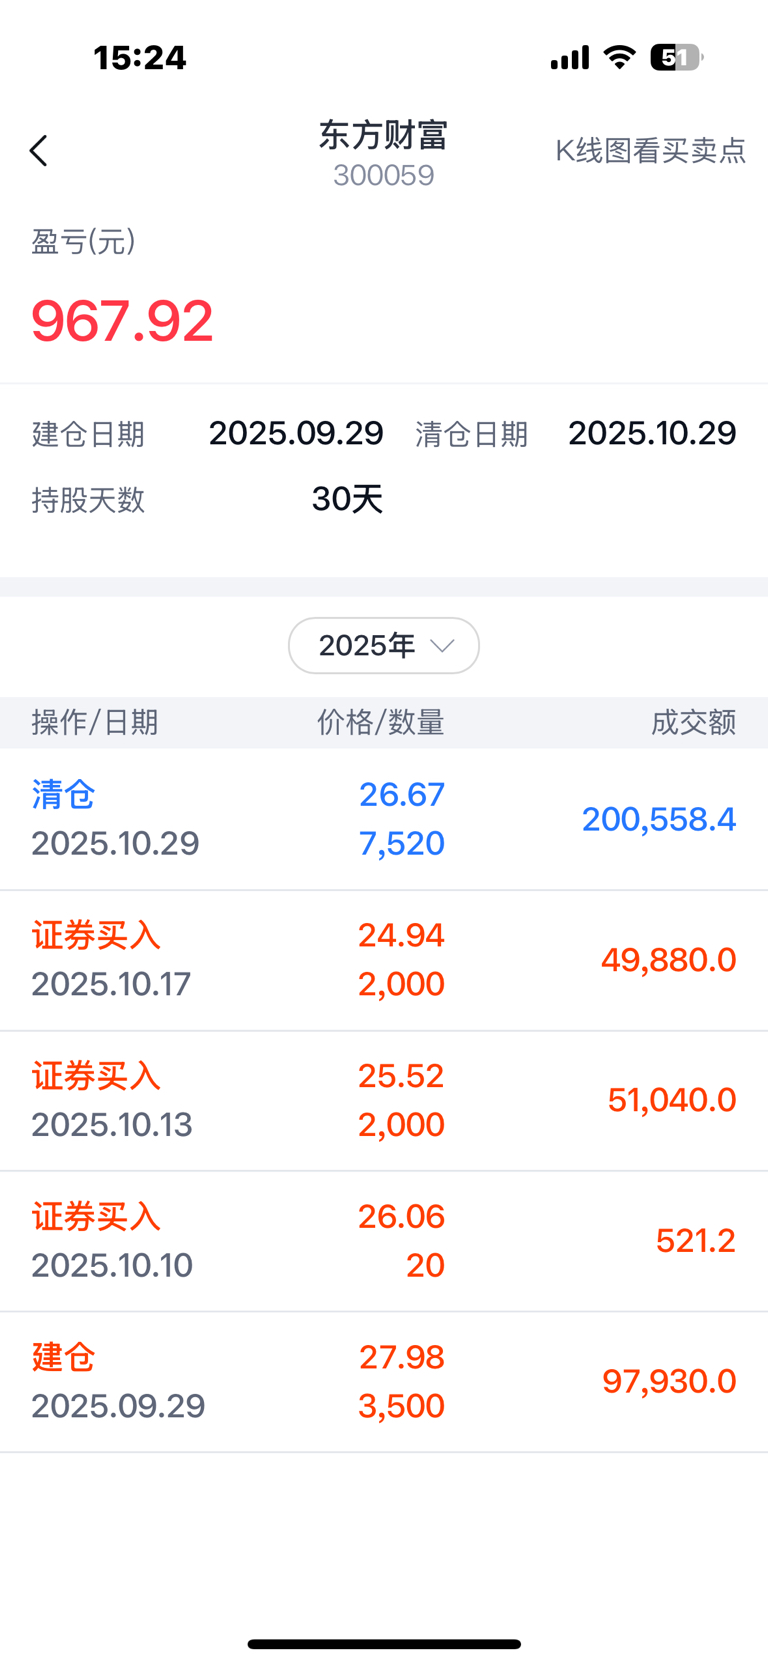Tap the 200,558.4 成交额 amount

point(659,820)
